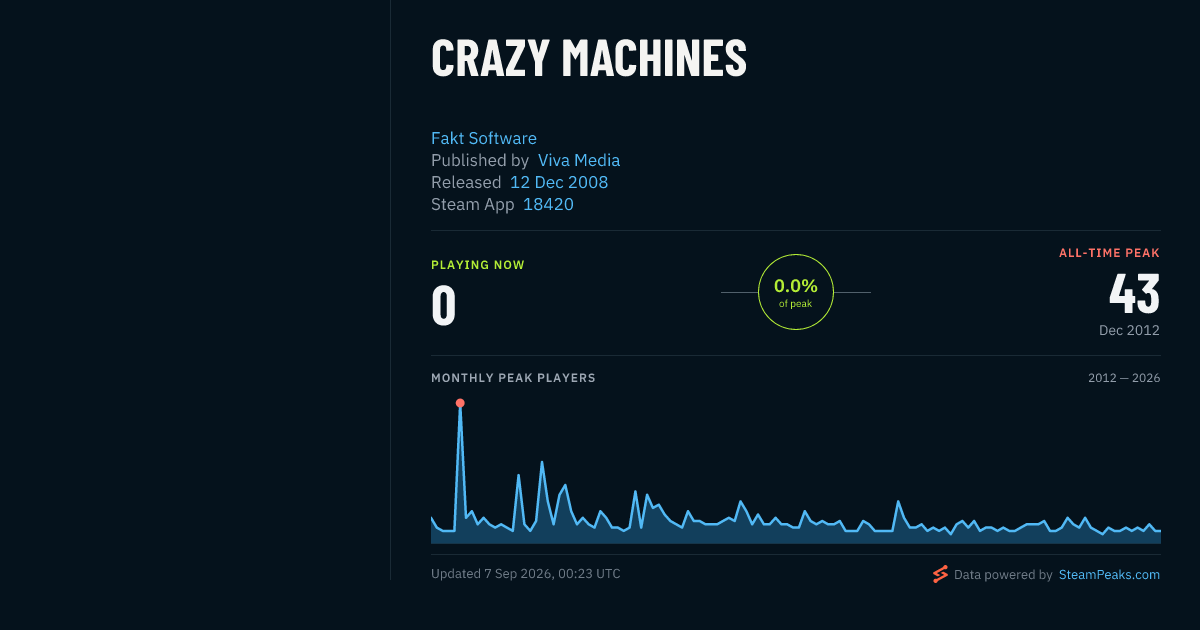1200x630 pixels.
Task: Click the SteamPeaks logo icon
Action: (x=940, y=574)
